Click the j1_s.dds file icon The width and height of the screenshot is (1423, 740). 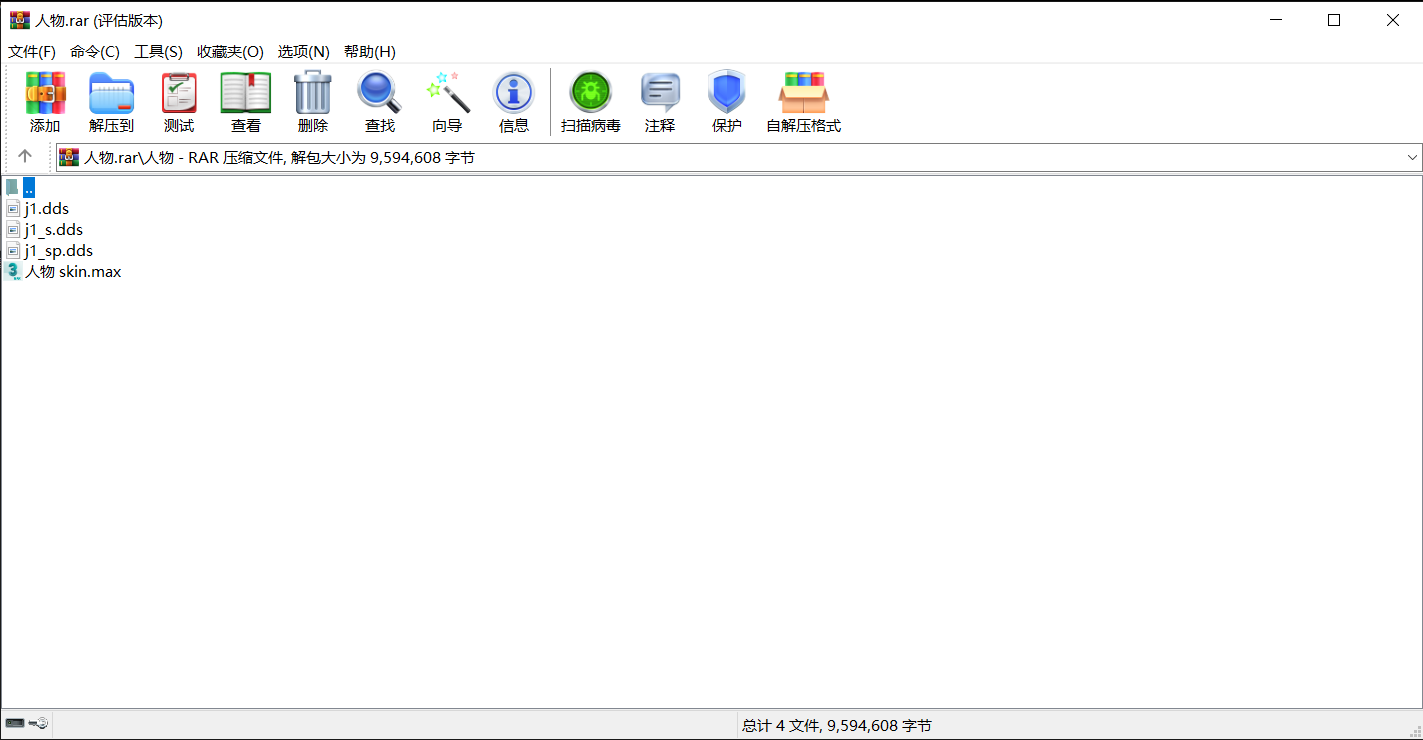point(13,229)
